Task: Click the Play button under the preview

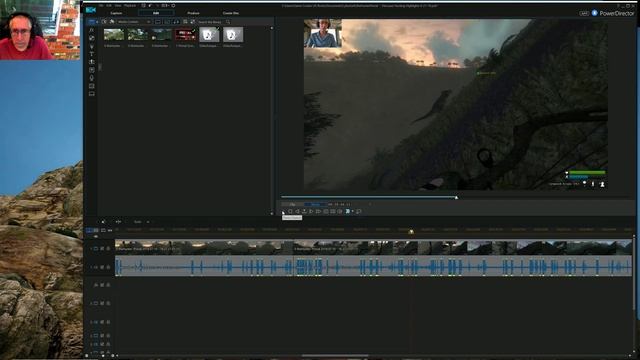Action: point(283,211)
